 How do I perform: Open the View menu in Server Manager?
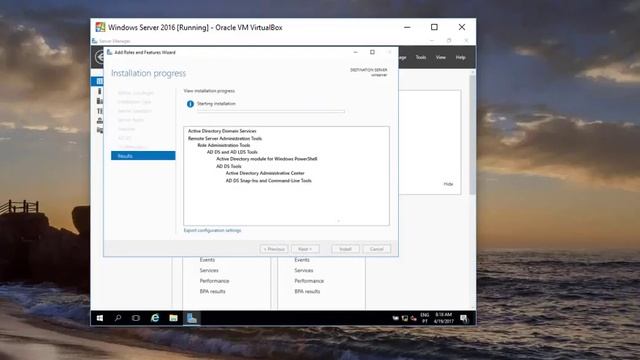[441, 58]
